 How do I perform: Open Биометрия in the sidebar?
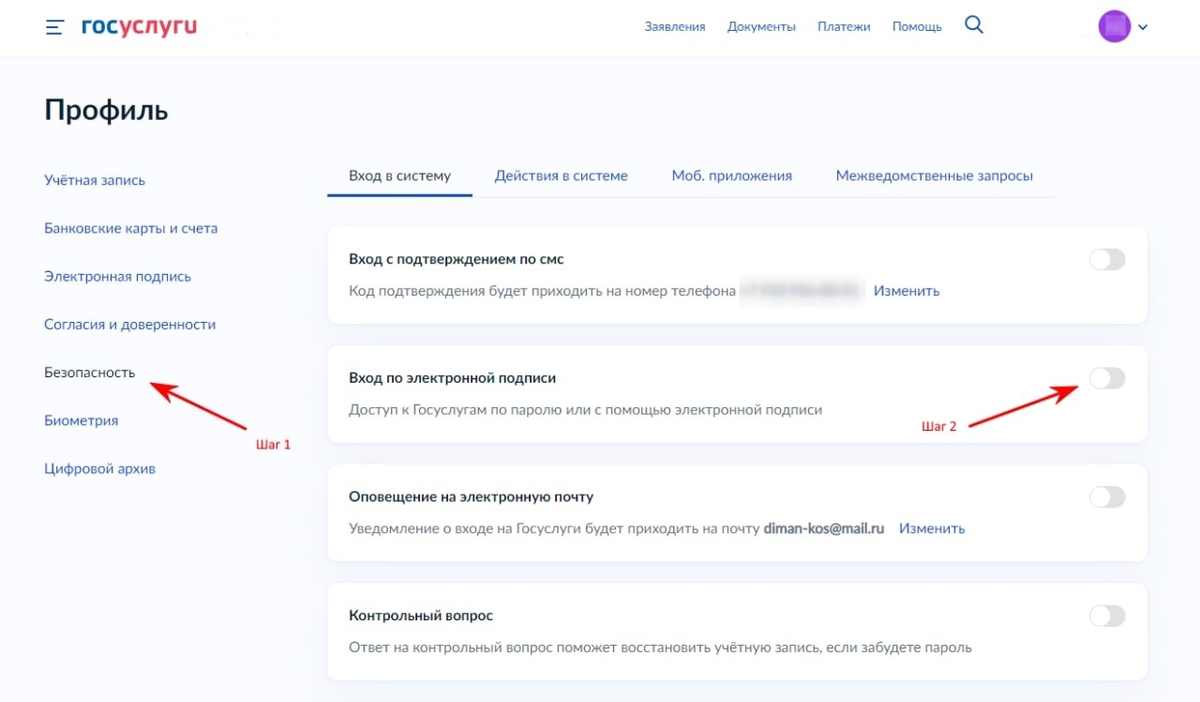coord(81,420)
